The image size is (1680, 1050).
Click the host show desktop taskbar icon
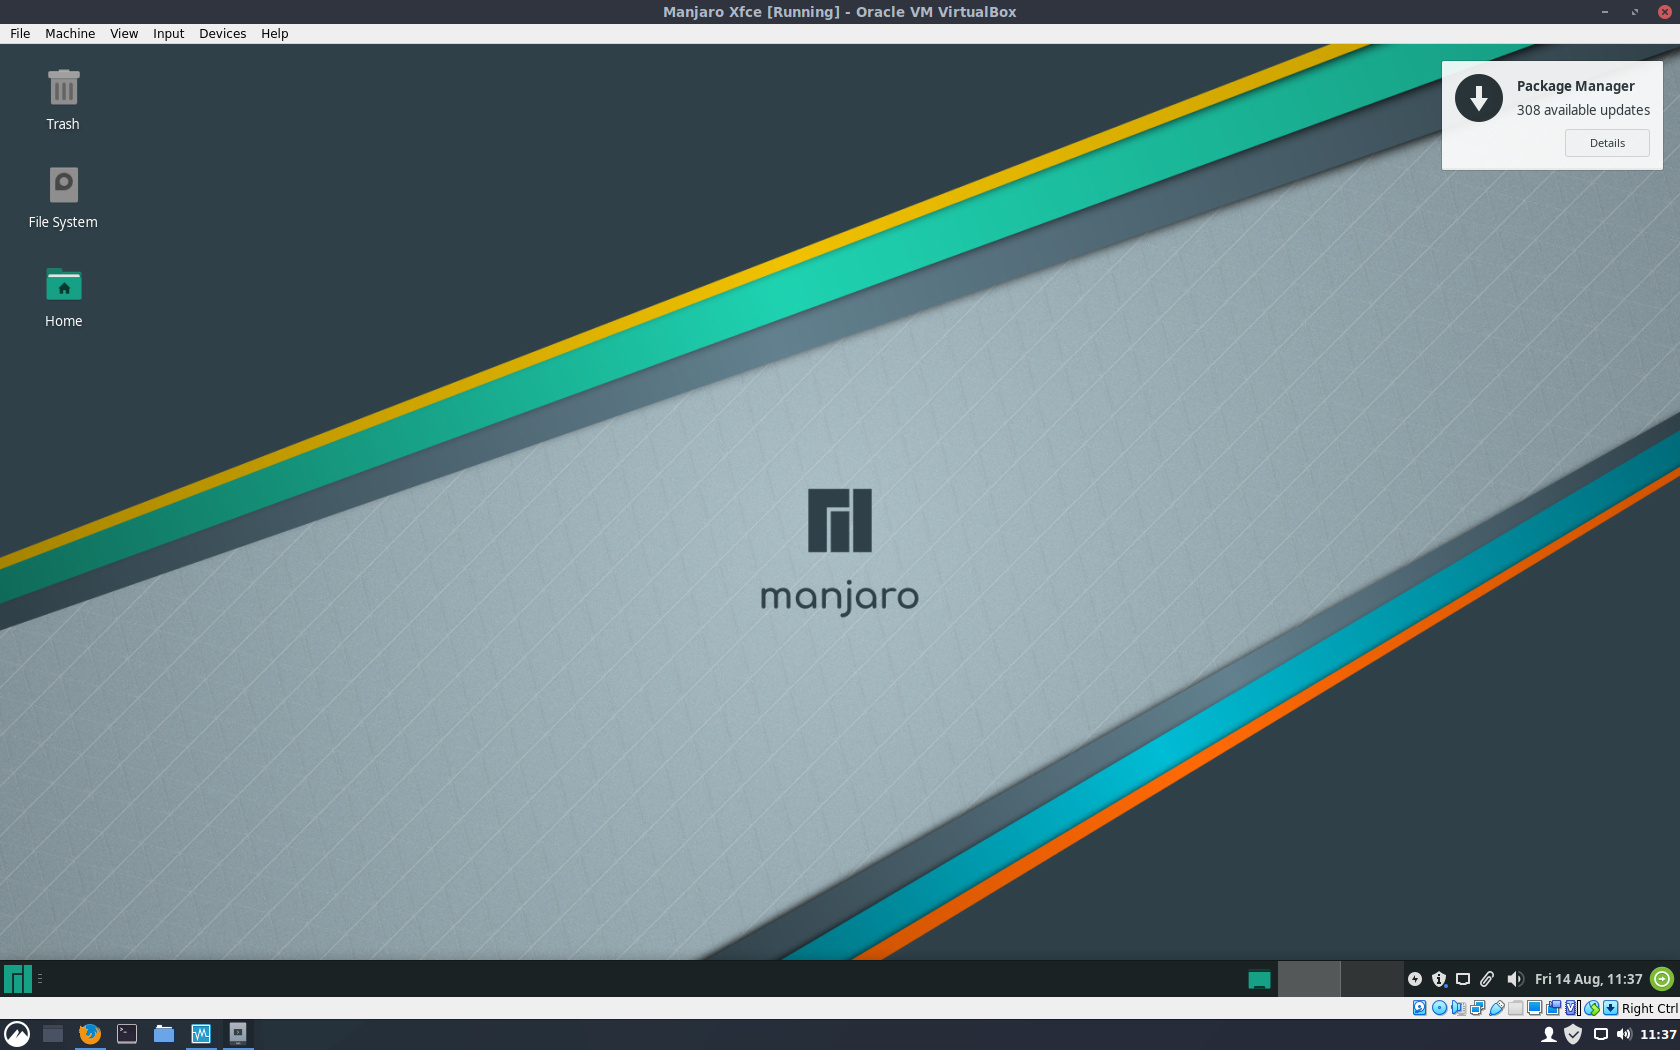53,1034
